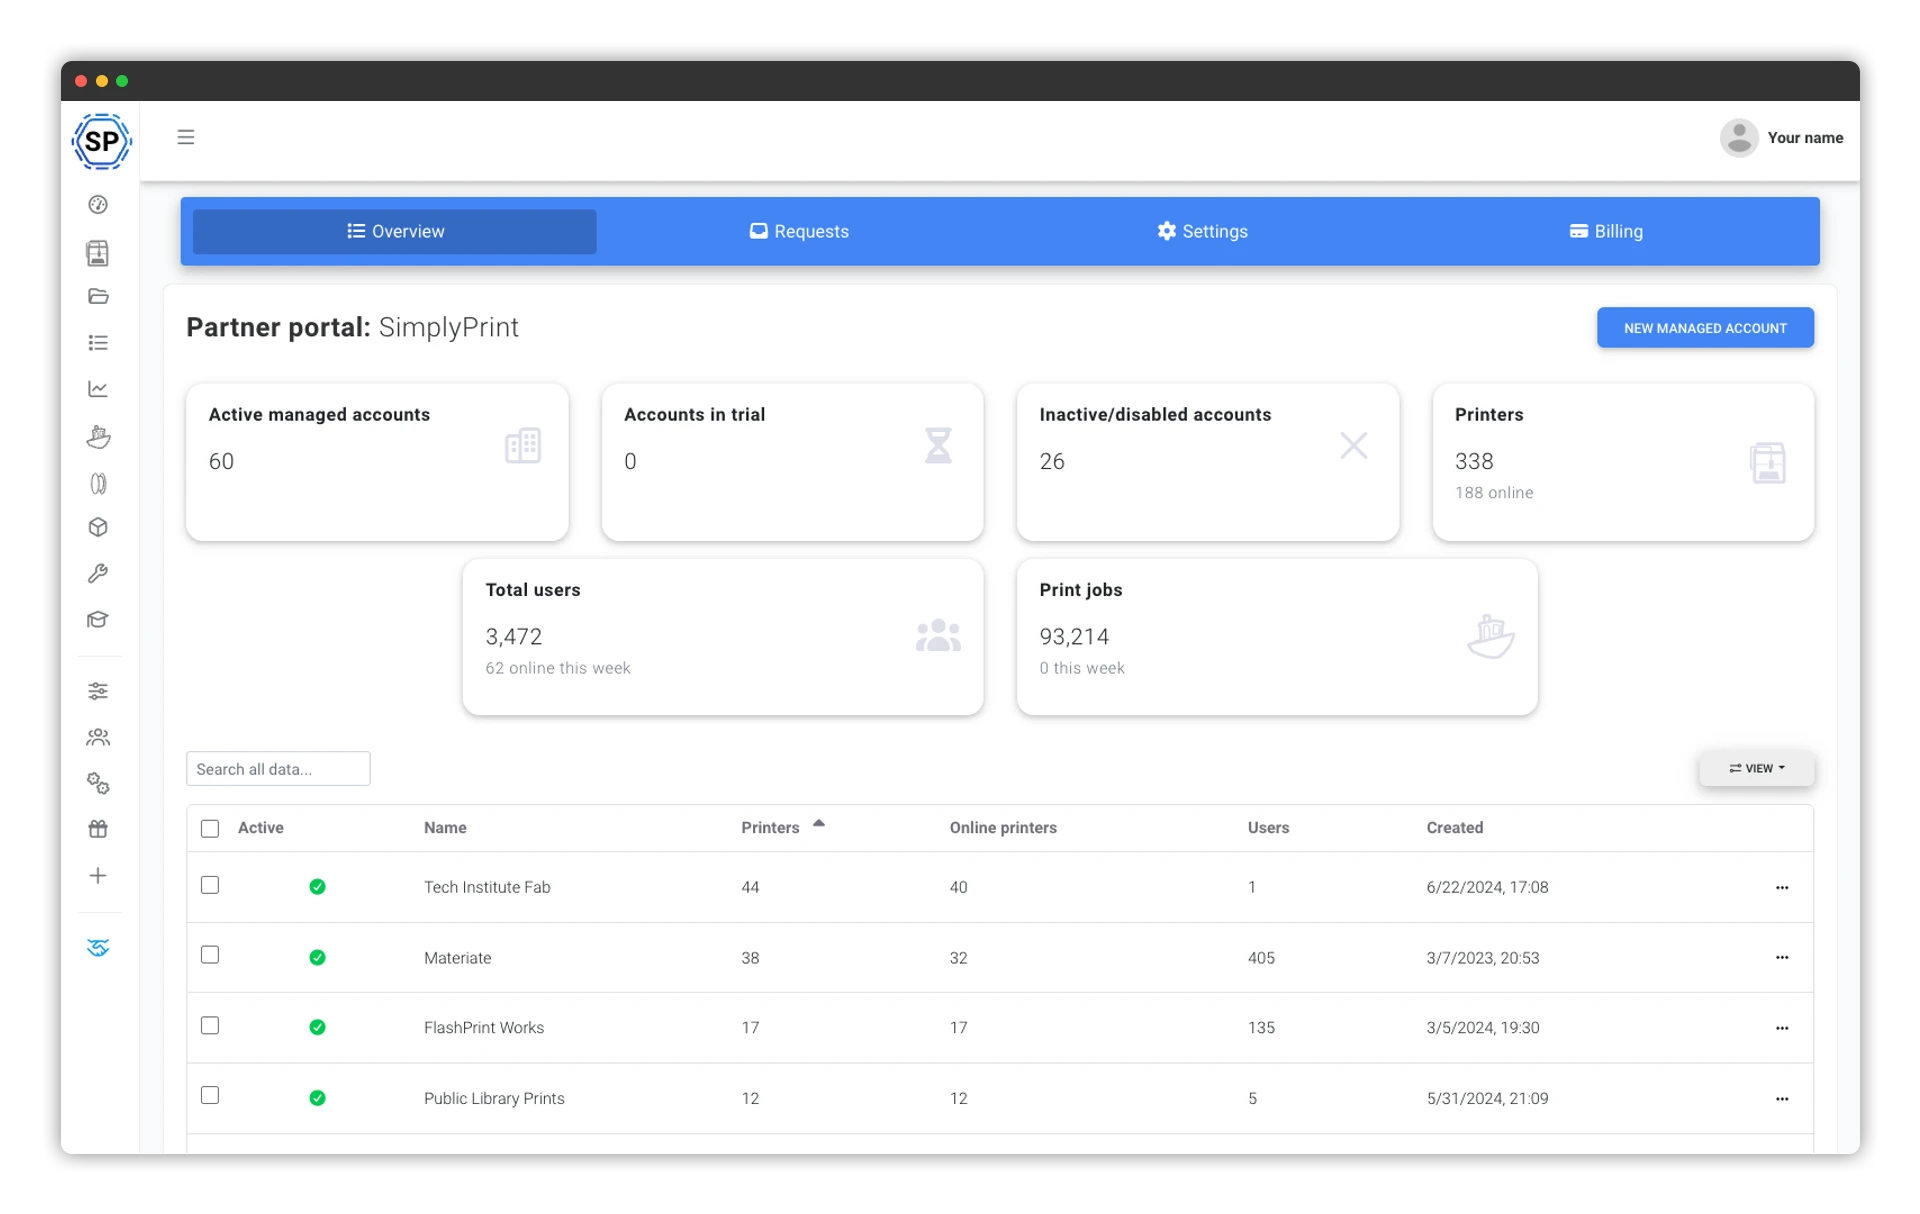Check the Public Library Prints row checkbox
This screenshot has height=1214, width=1920.
coord(210,1095)
